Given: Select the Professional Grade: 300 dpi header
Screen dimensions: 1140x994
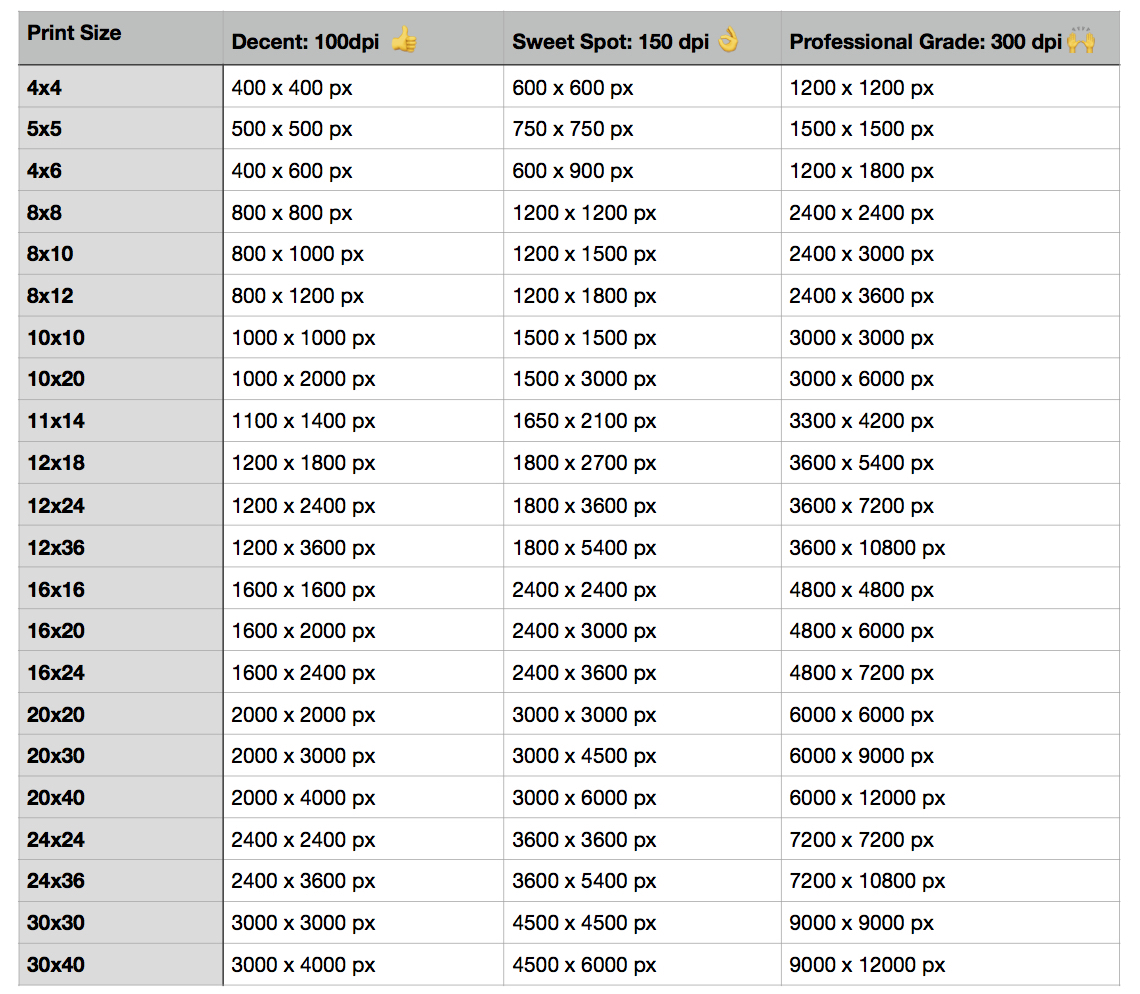Looking at the screenshot, I should (x=925, y=42).
